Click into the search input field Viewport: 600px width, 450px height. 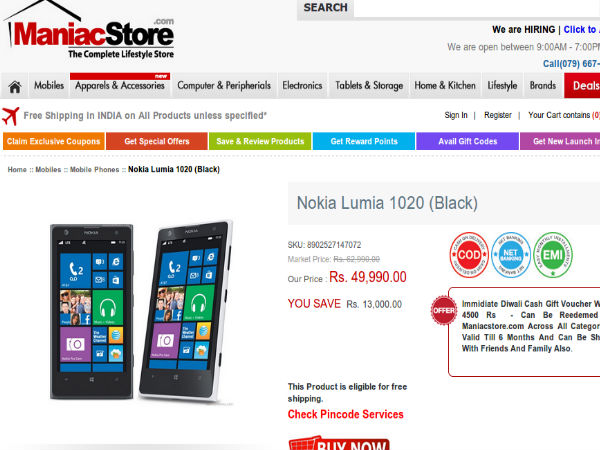tap(477, 8)
